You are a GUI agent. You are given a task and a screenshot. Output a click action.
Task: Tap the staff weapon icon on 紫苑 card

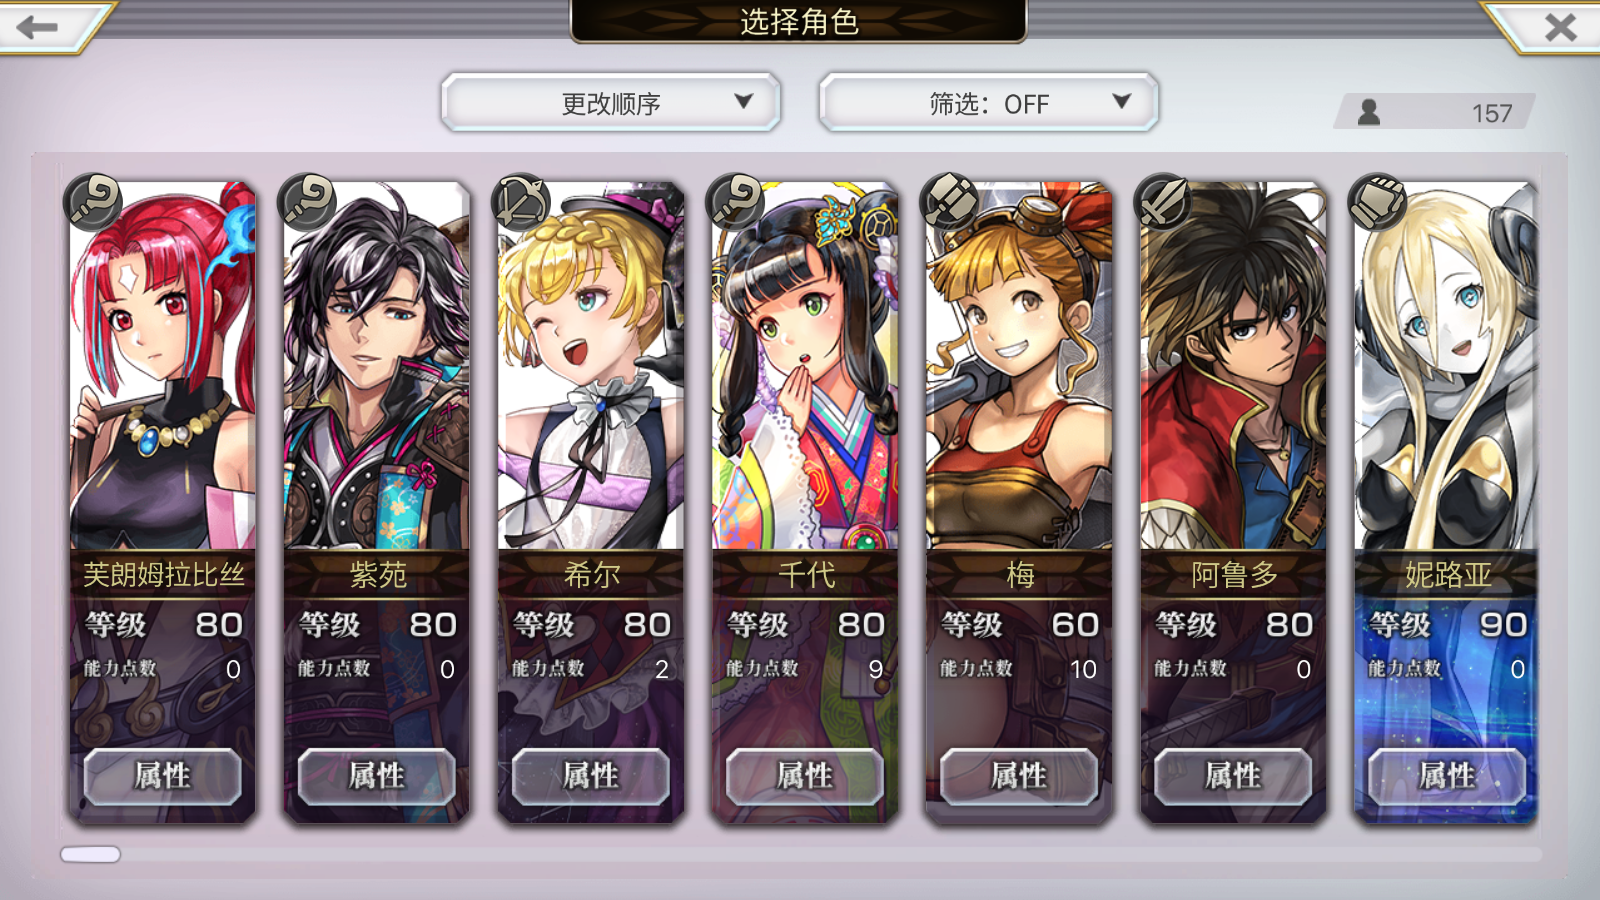pos(308,202)
